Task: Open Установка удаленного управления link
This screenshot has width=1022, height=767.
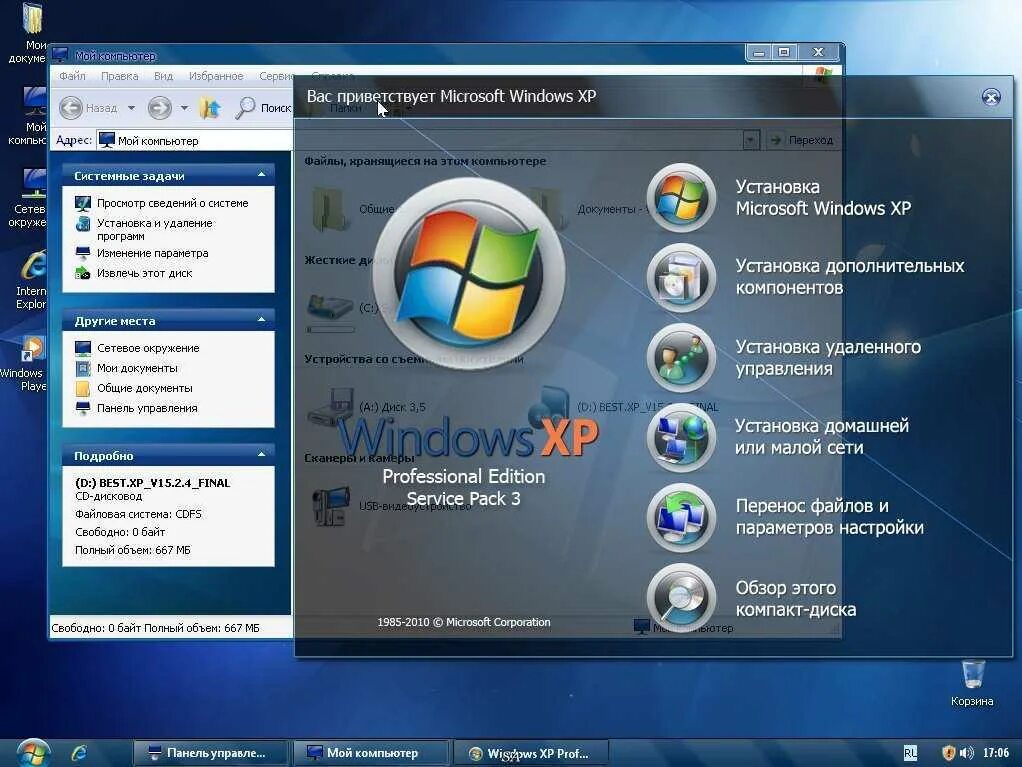Action: click(x=828, y=358)
